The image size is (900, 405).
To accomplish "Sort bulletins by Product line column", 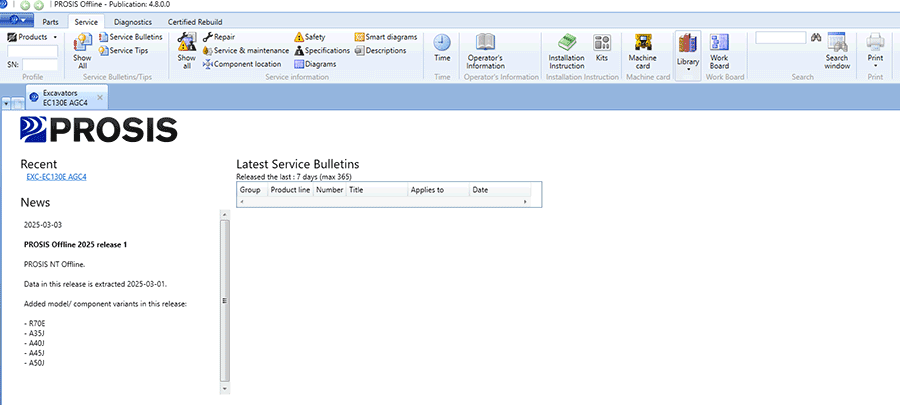I will tap(290, 190).
